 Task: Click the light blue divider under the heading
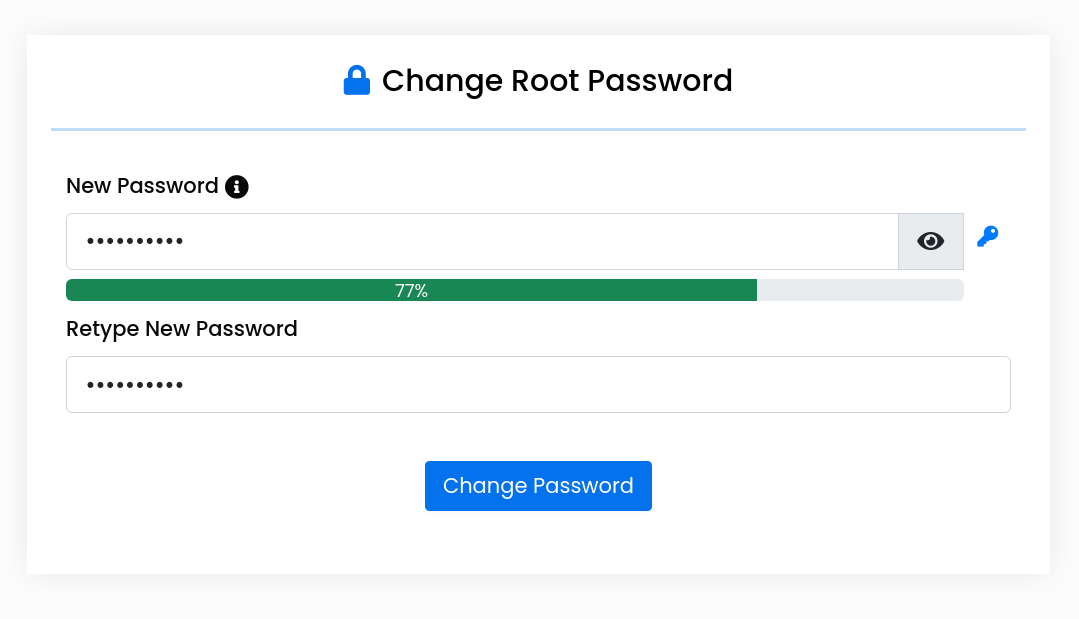(538, 129)
